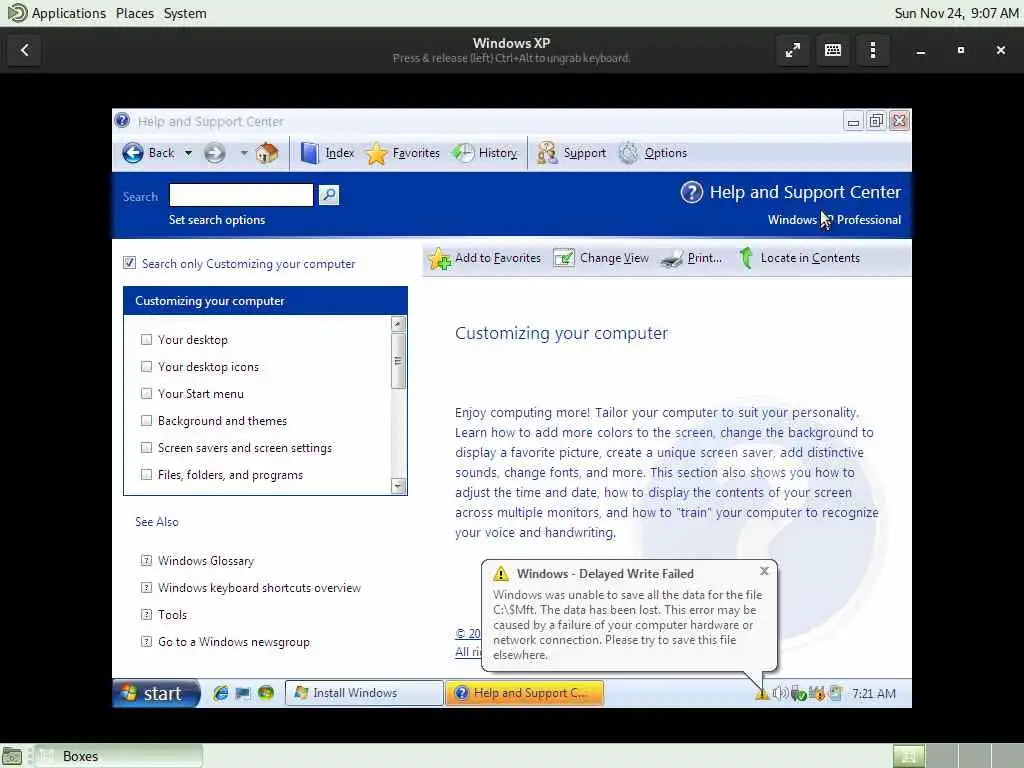Switch to Install Windows taskbar button
This screenshot has height=768, width=1024.
364,693
